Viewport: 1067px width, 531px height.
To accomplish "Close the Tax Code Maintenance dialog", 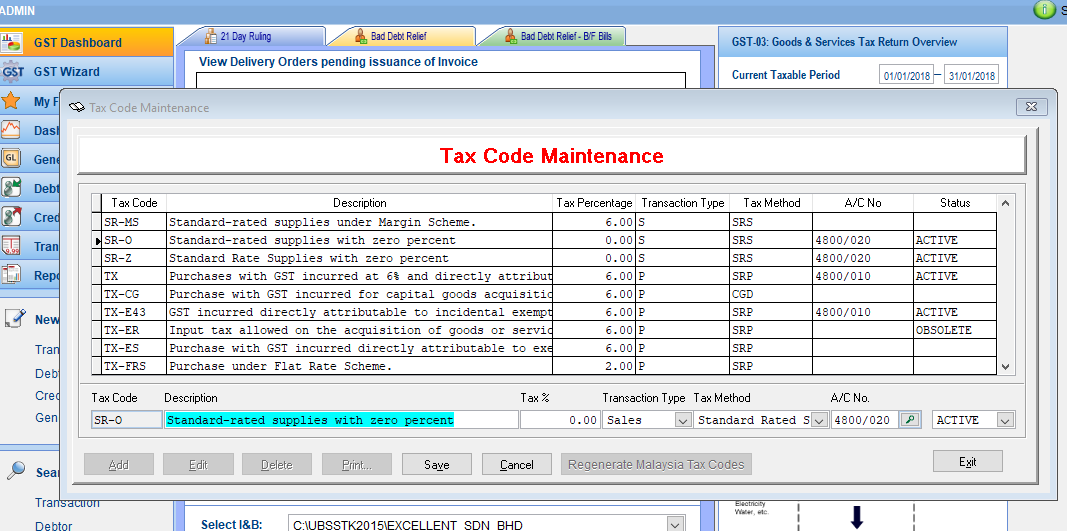I will tap(1031, 106).
